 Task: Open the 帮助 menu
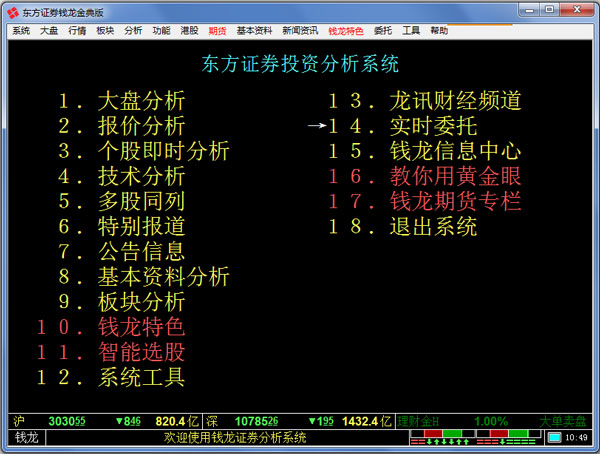pyautogui.click(x=439, y=31)
